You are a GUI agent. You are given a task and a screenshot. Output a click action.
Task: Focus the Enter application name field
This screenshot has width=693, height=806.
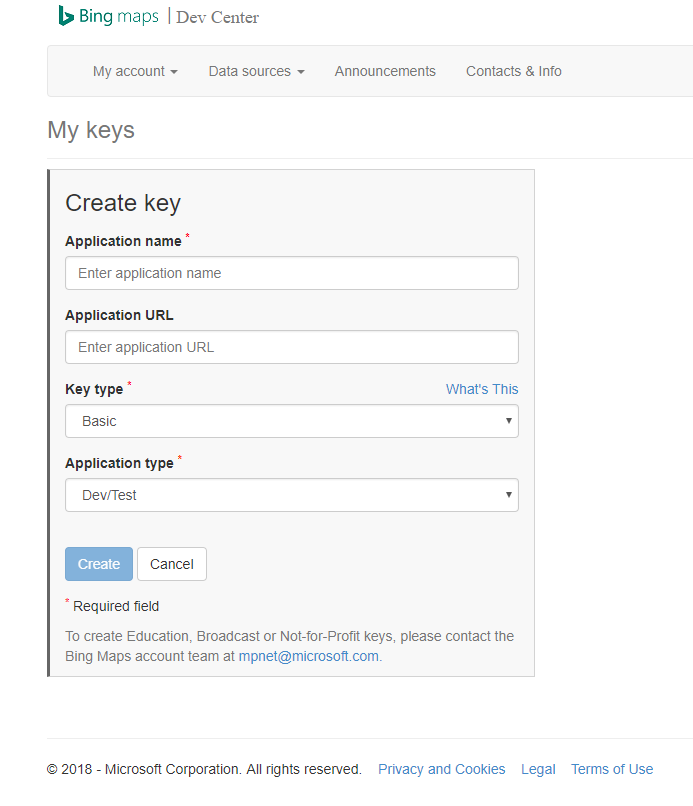pos(291,273)
